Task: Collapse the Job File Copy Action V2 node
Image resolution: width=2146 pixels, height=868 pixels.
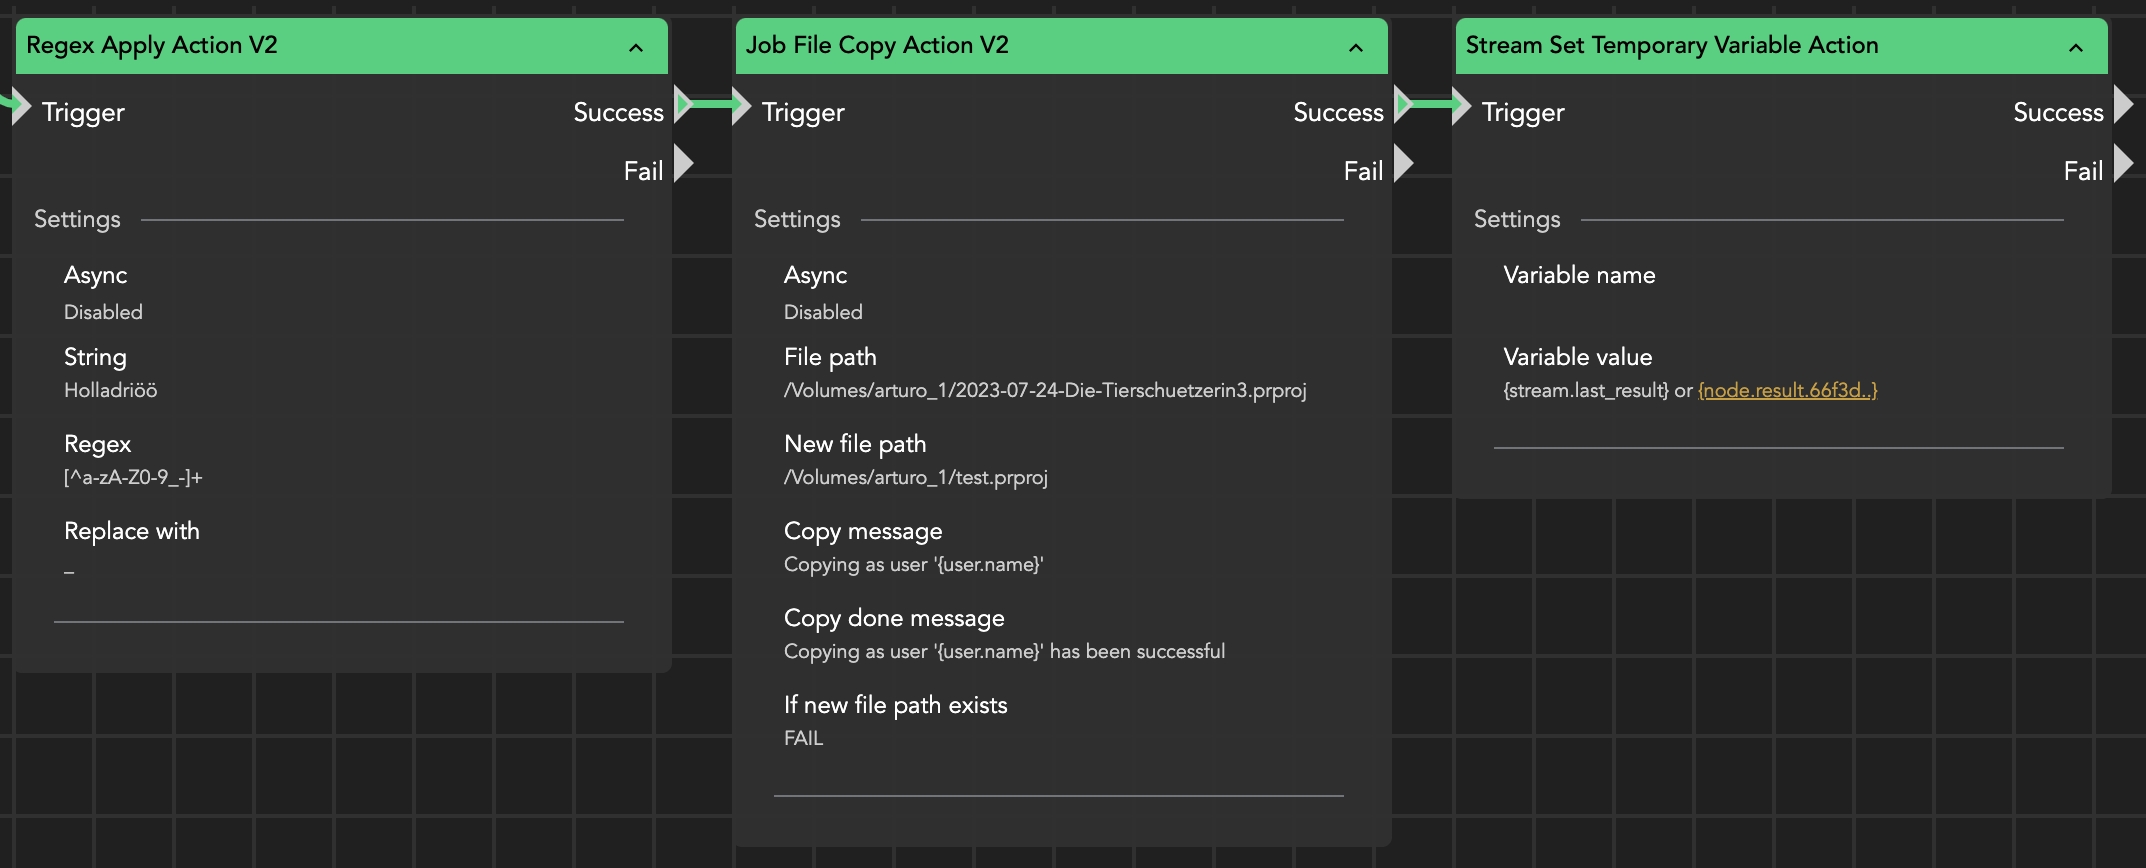Action: [x=1356, y=48]
